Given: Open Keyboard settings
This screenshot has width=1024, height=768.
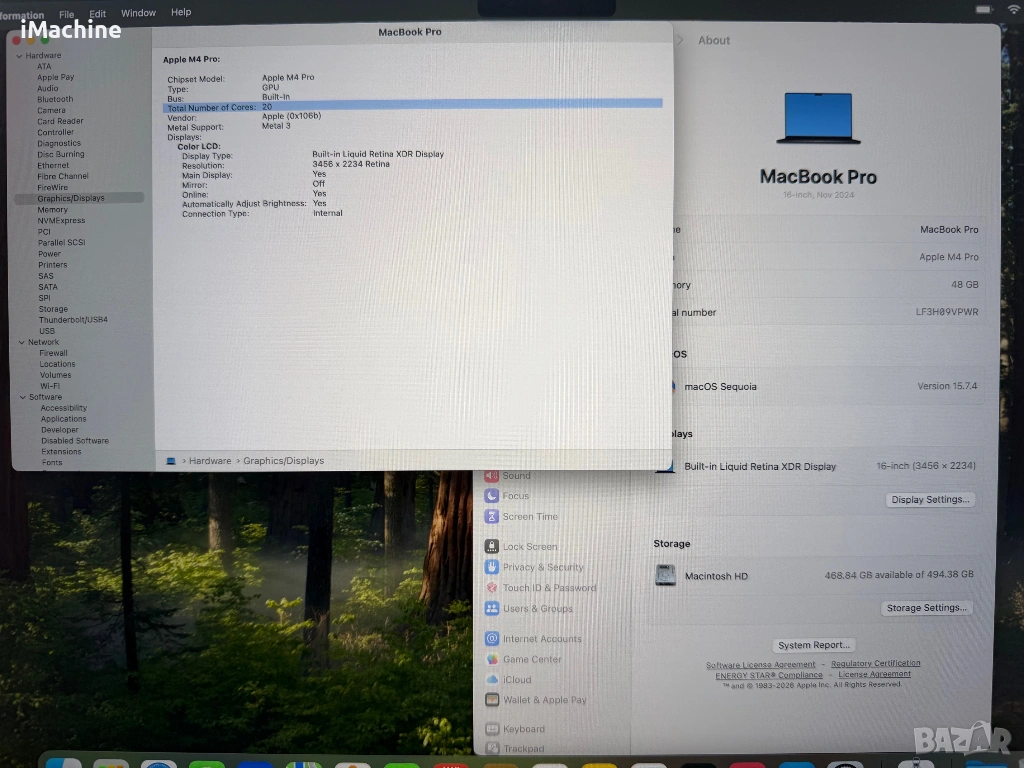Looking at the screenshot, I should coord(524,729).
